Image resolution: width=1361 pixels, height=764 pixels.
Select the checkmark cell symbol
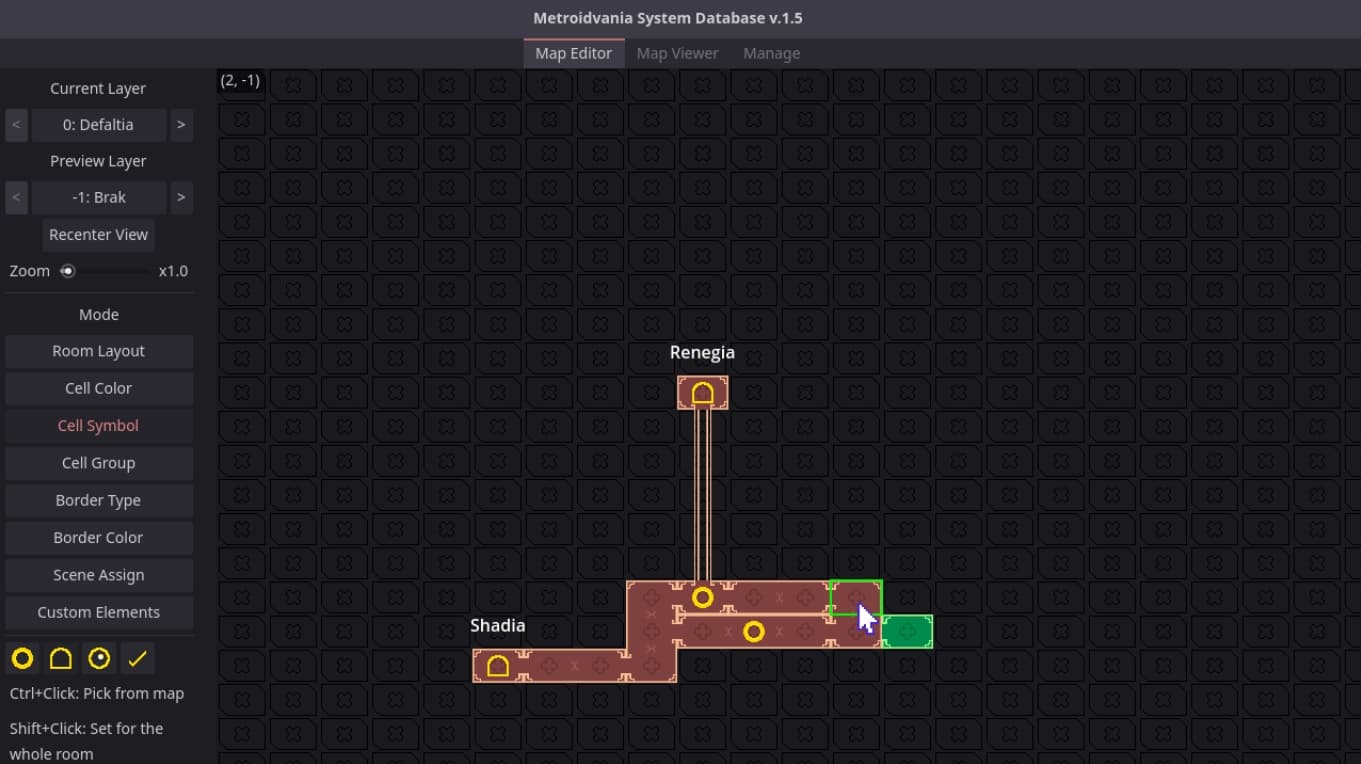click(x=137, y=658)
